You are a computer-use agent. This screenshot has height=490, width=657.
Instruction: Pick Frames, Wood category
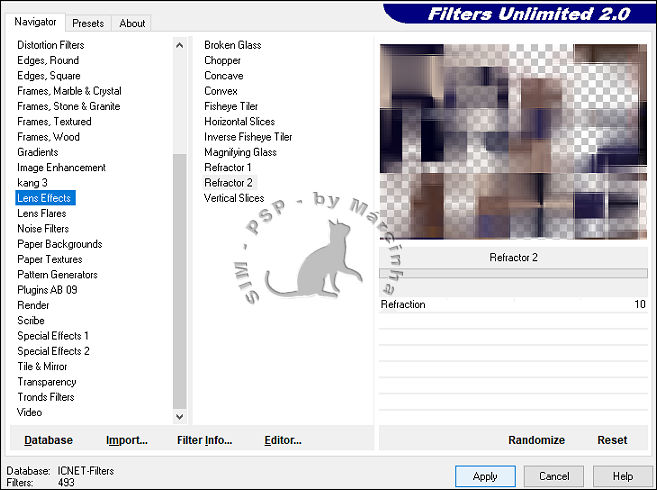(x=48, y=137)
